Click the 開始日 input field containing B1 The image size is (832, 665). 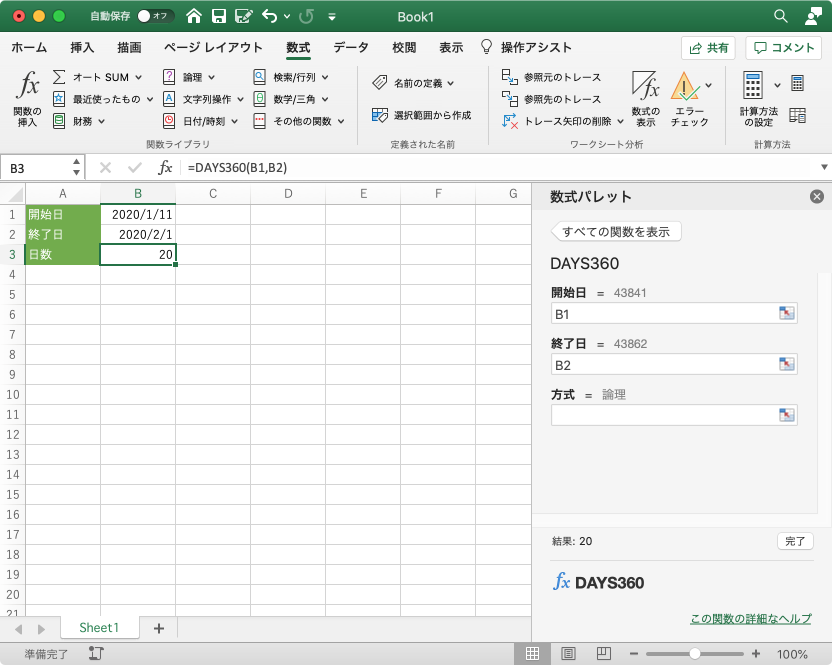(x=674, y=314)
